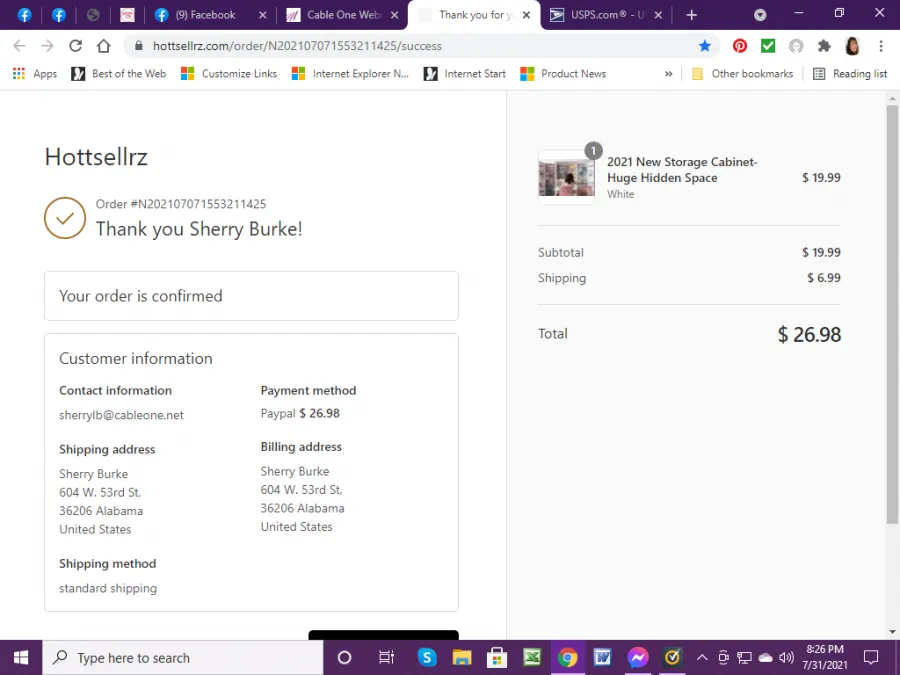Select the first pinned Facebook tab
Image resolution: width=900 pixels, height=675 pixels.
(24, 15)
